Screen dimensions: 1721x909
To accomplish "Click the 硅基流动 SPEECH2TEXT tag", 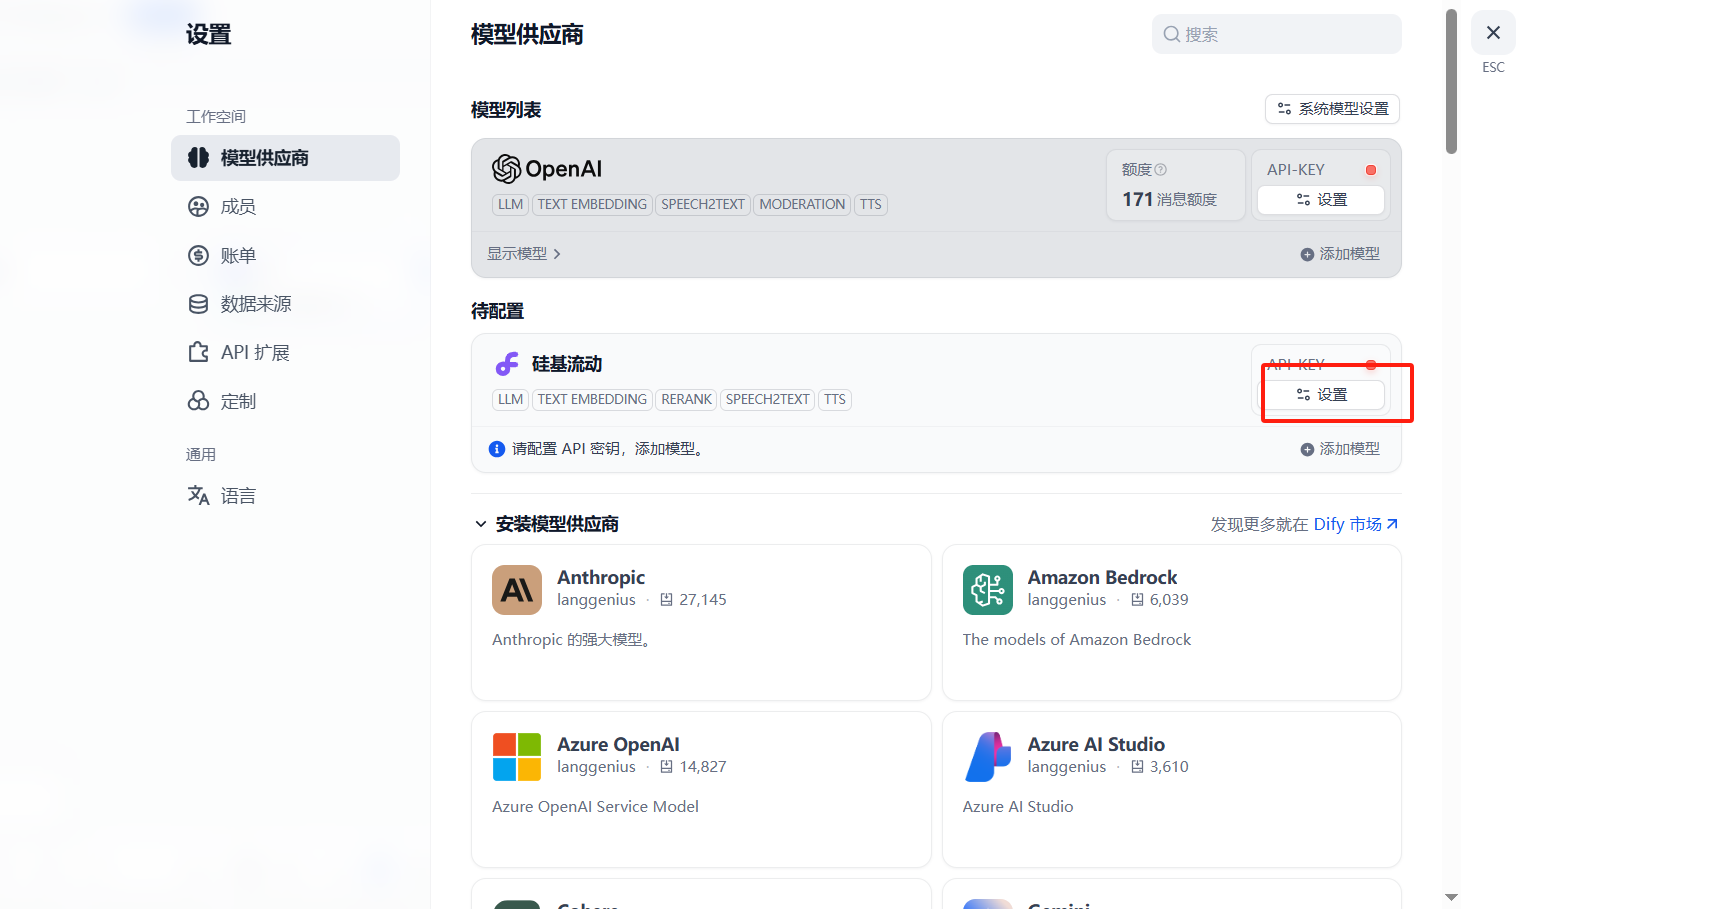I will [x=768, y=400].
